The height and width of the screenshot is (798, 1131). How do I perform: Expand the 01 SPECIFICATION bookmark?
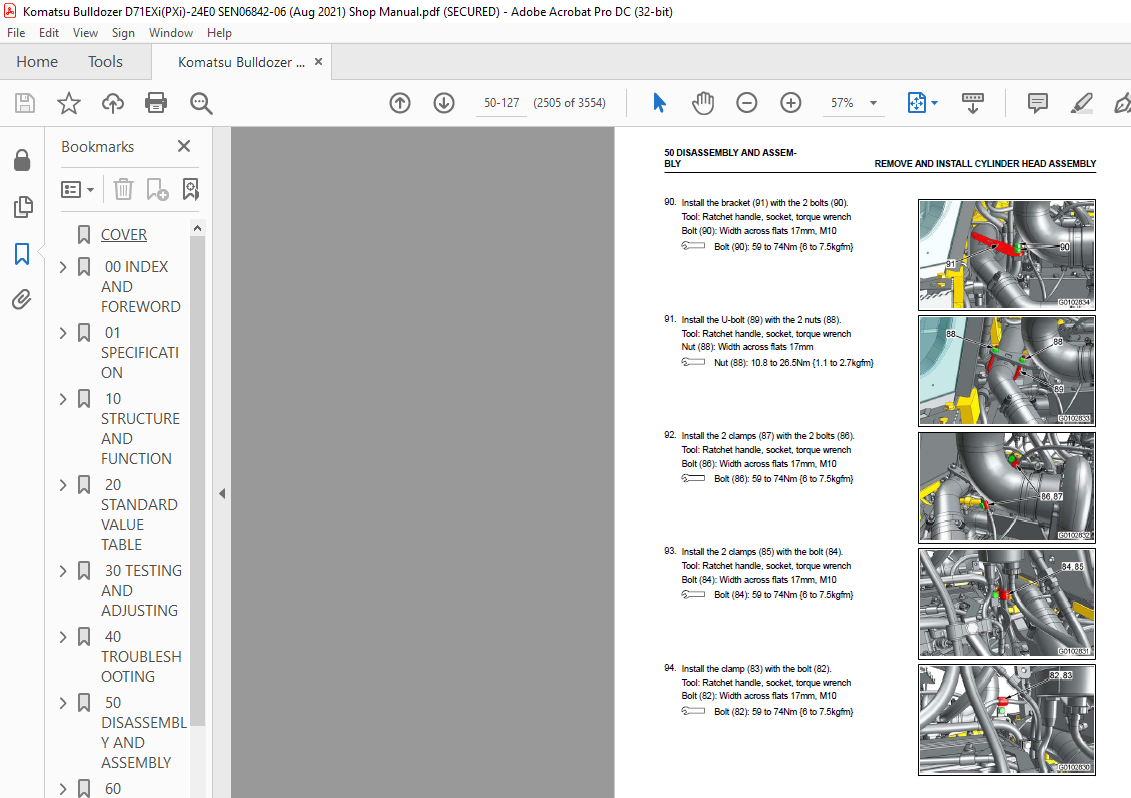63,333
